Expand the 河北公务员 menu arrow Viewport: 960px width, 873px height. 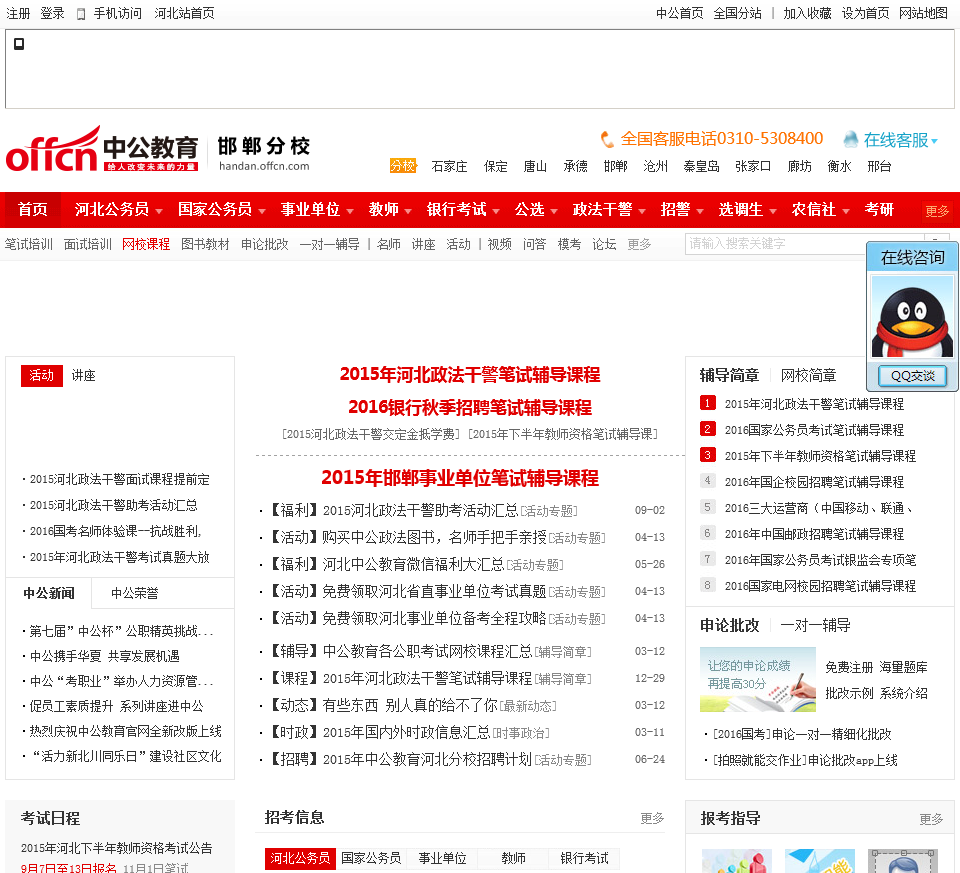click(159, 211)
